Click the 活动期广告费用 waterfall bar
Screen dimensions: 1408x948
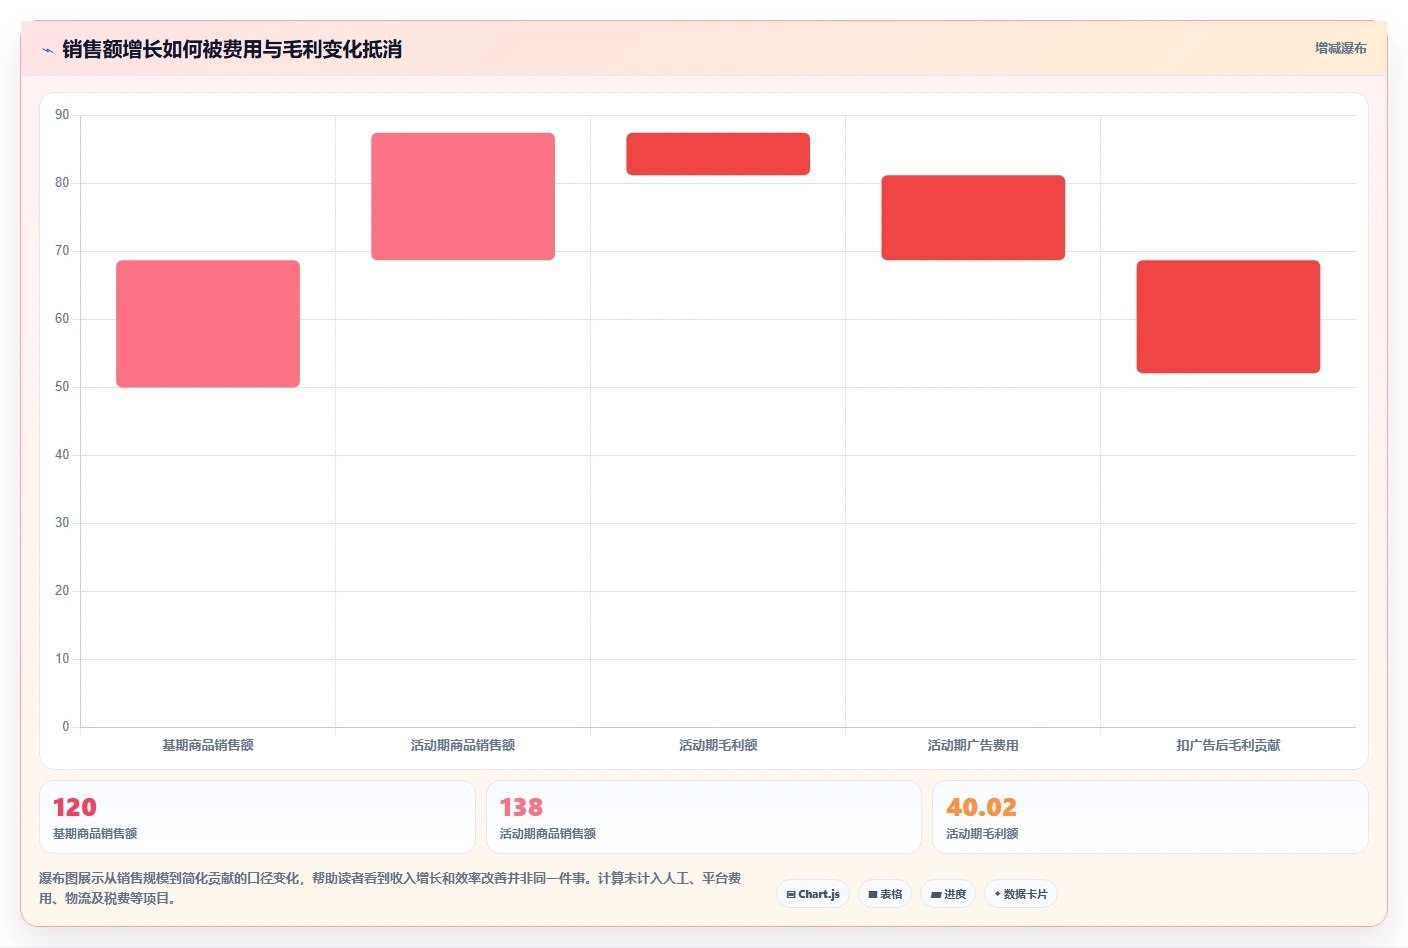[973, 218]
